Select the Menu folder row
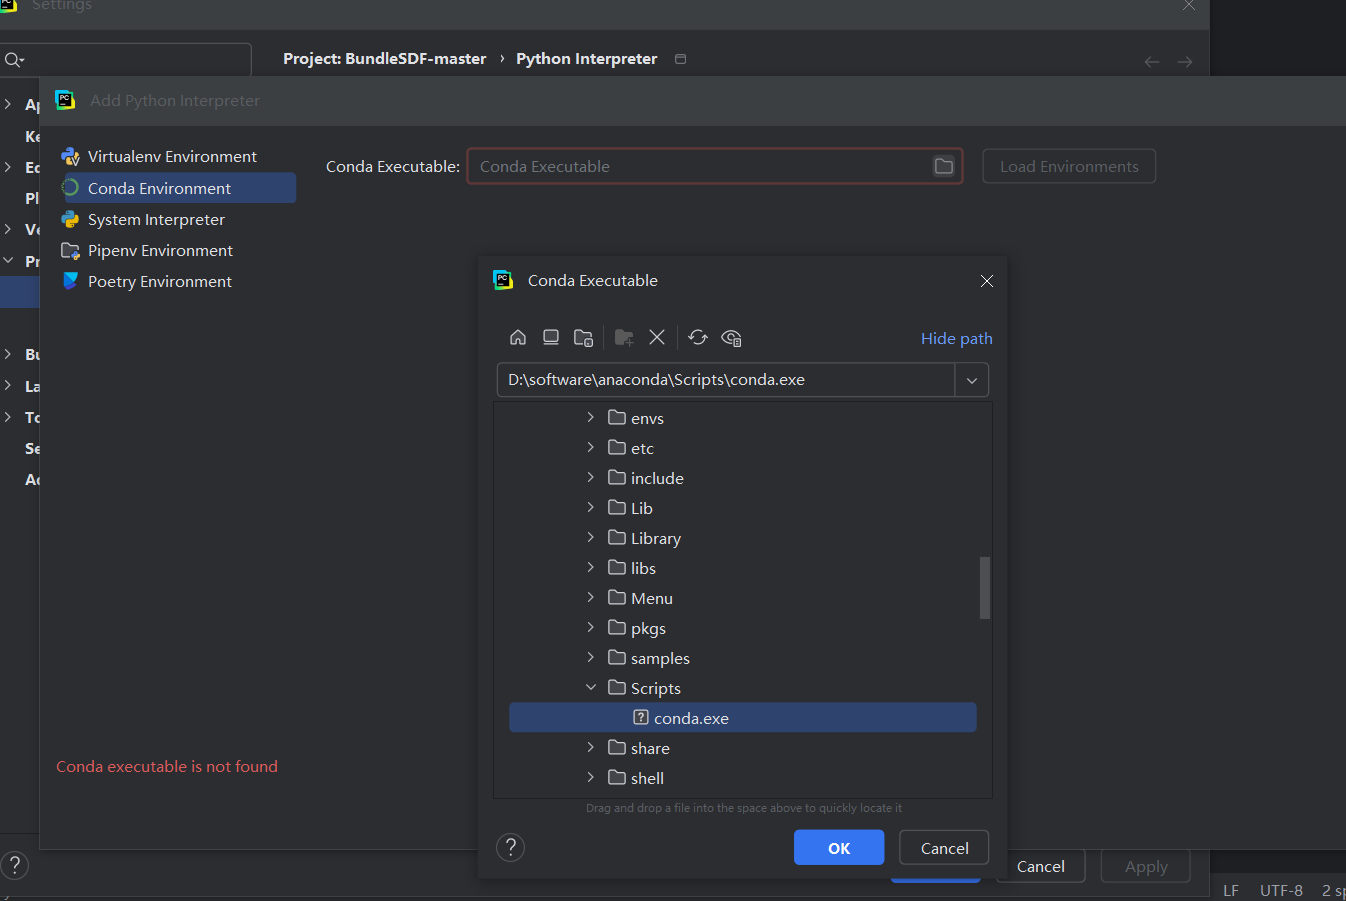The height and width of the screenshot is (901, 1346). pos(743,598)
